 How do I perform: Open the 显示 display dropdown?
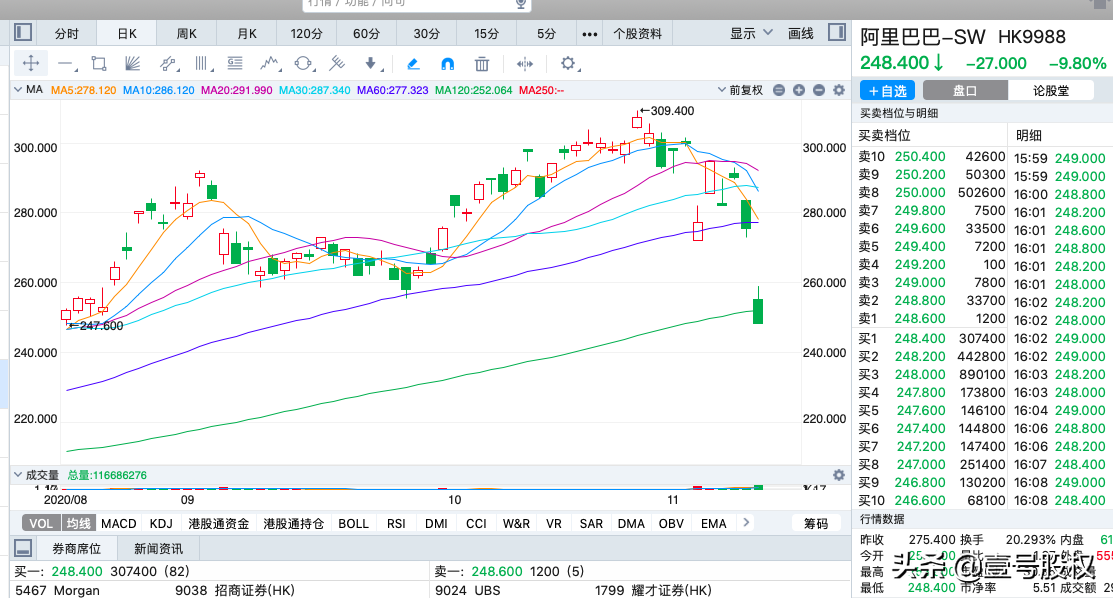751,34
